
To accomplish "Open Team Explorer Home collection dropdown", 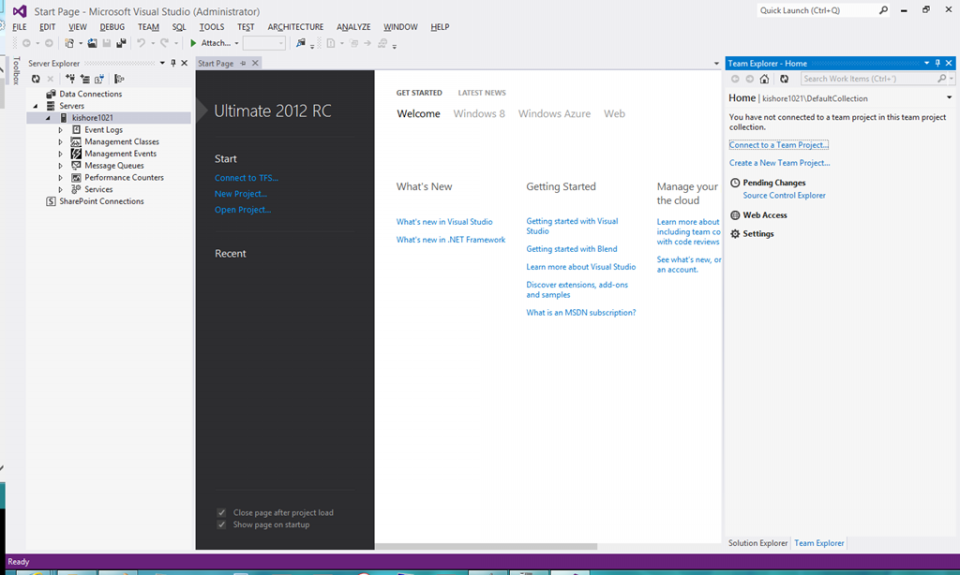I will 949,98.
